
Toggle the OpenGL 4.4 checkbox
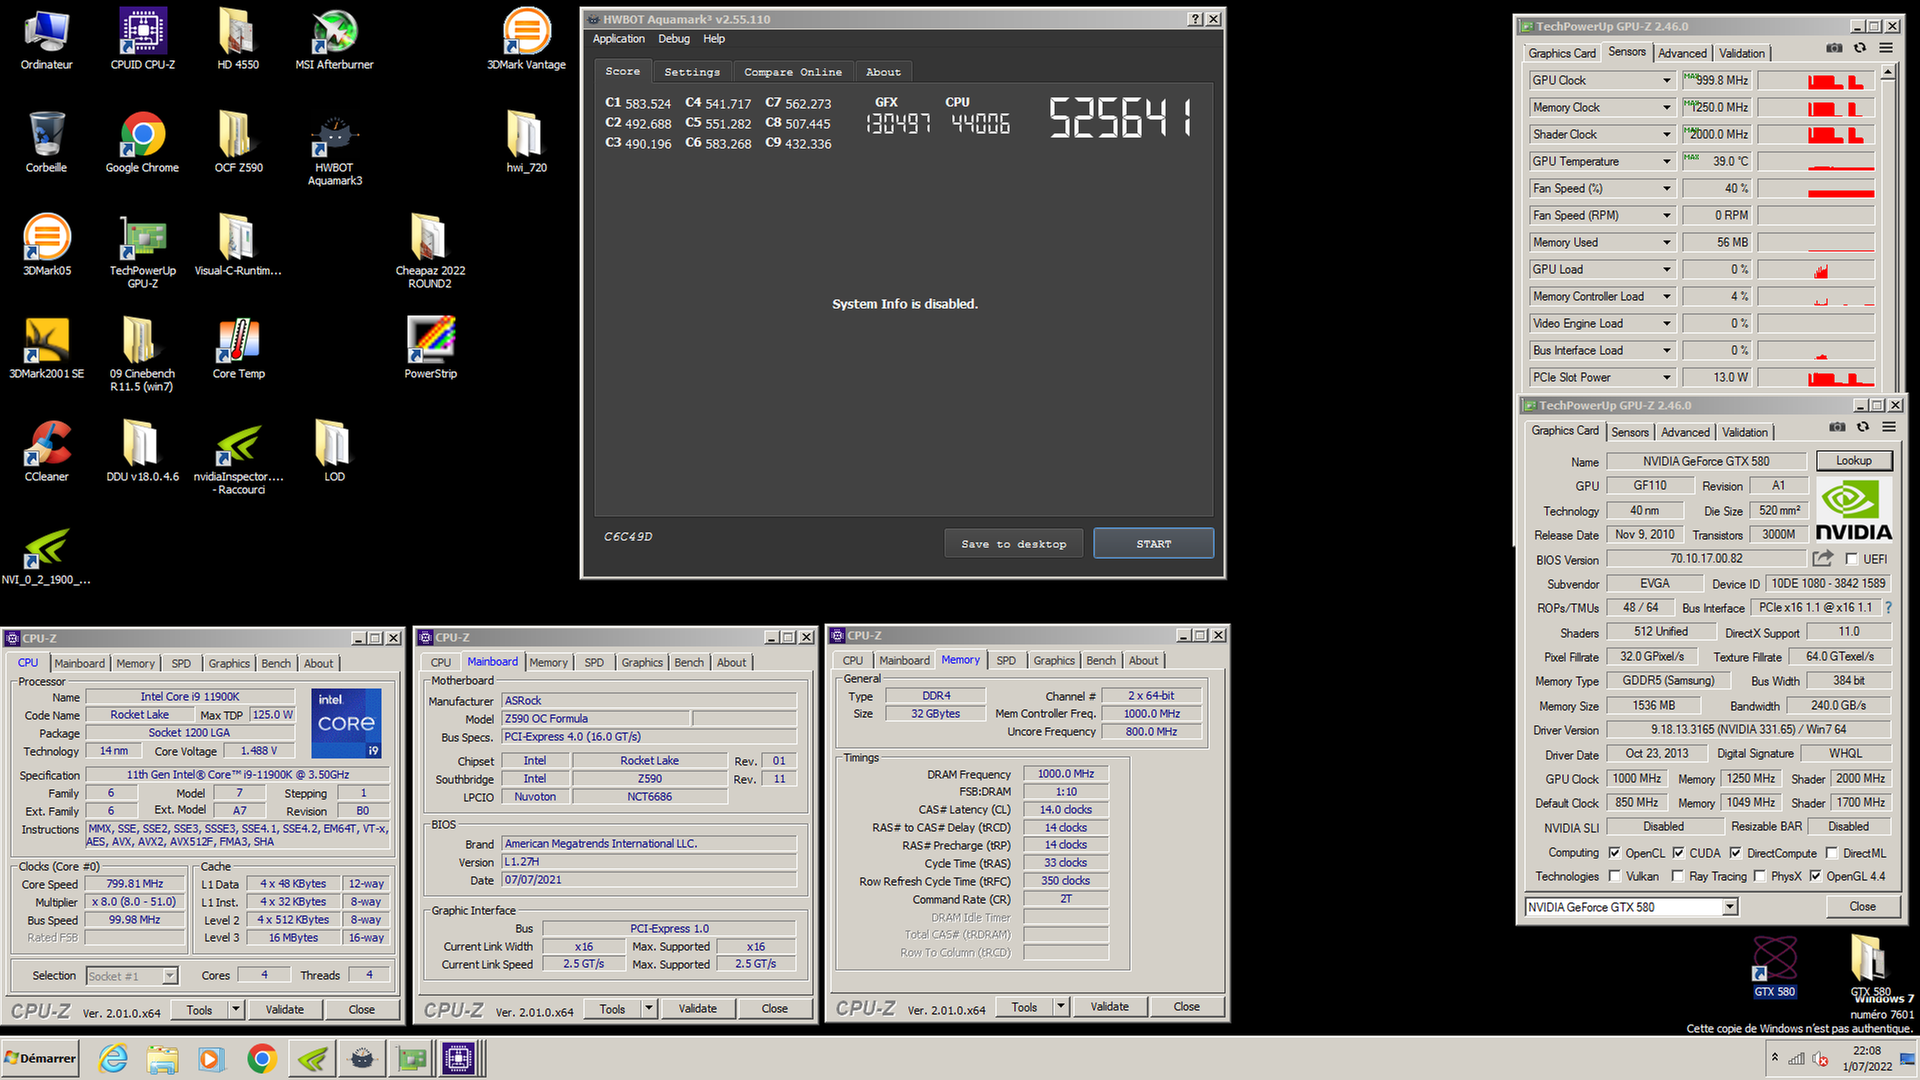(x=1816, y=876)
